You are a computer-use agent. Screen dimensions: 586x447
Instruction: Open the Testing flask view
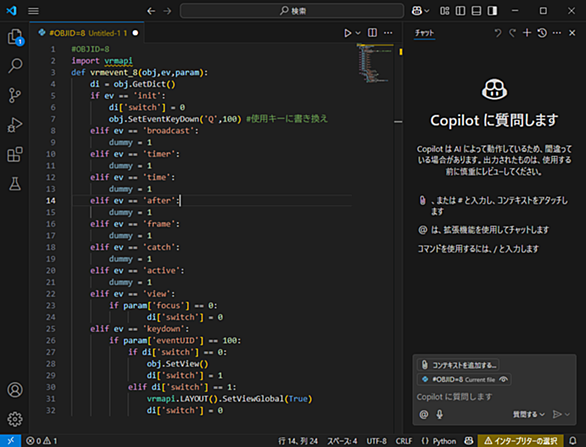pos(15,184)
